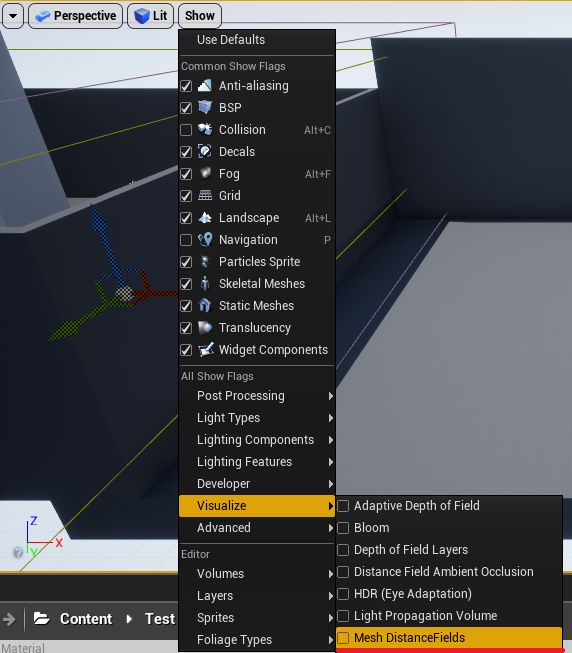Click the Particles Sprite icon
This screenshot has width=572, height=653.
[x=205, y=262]
